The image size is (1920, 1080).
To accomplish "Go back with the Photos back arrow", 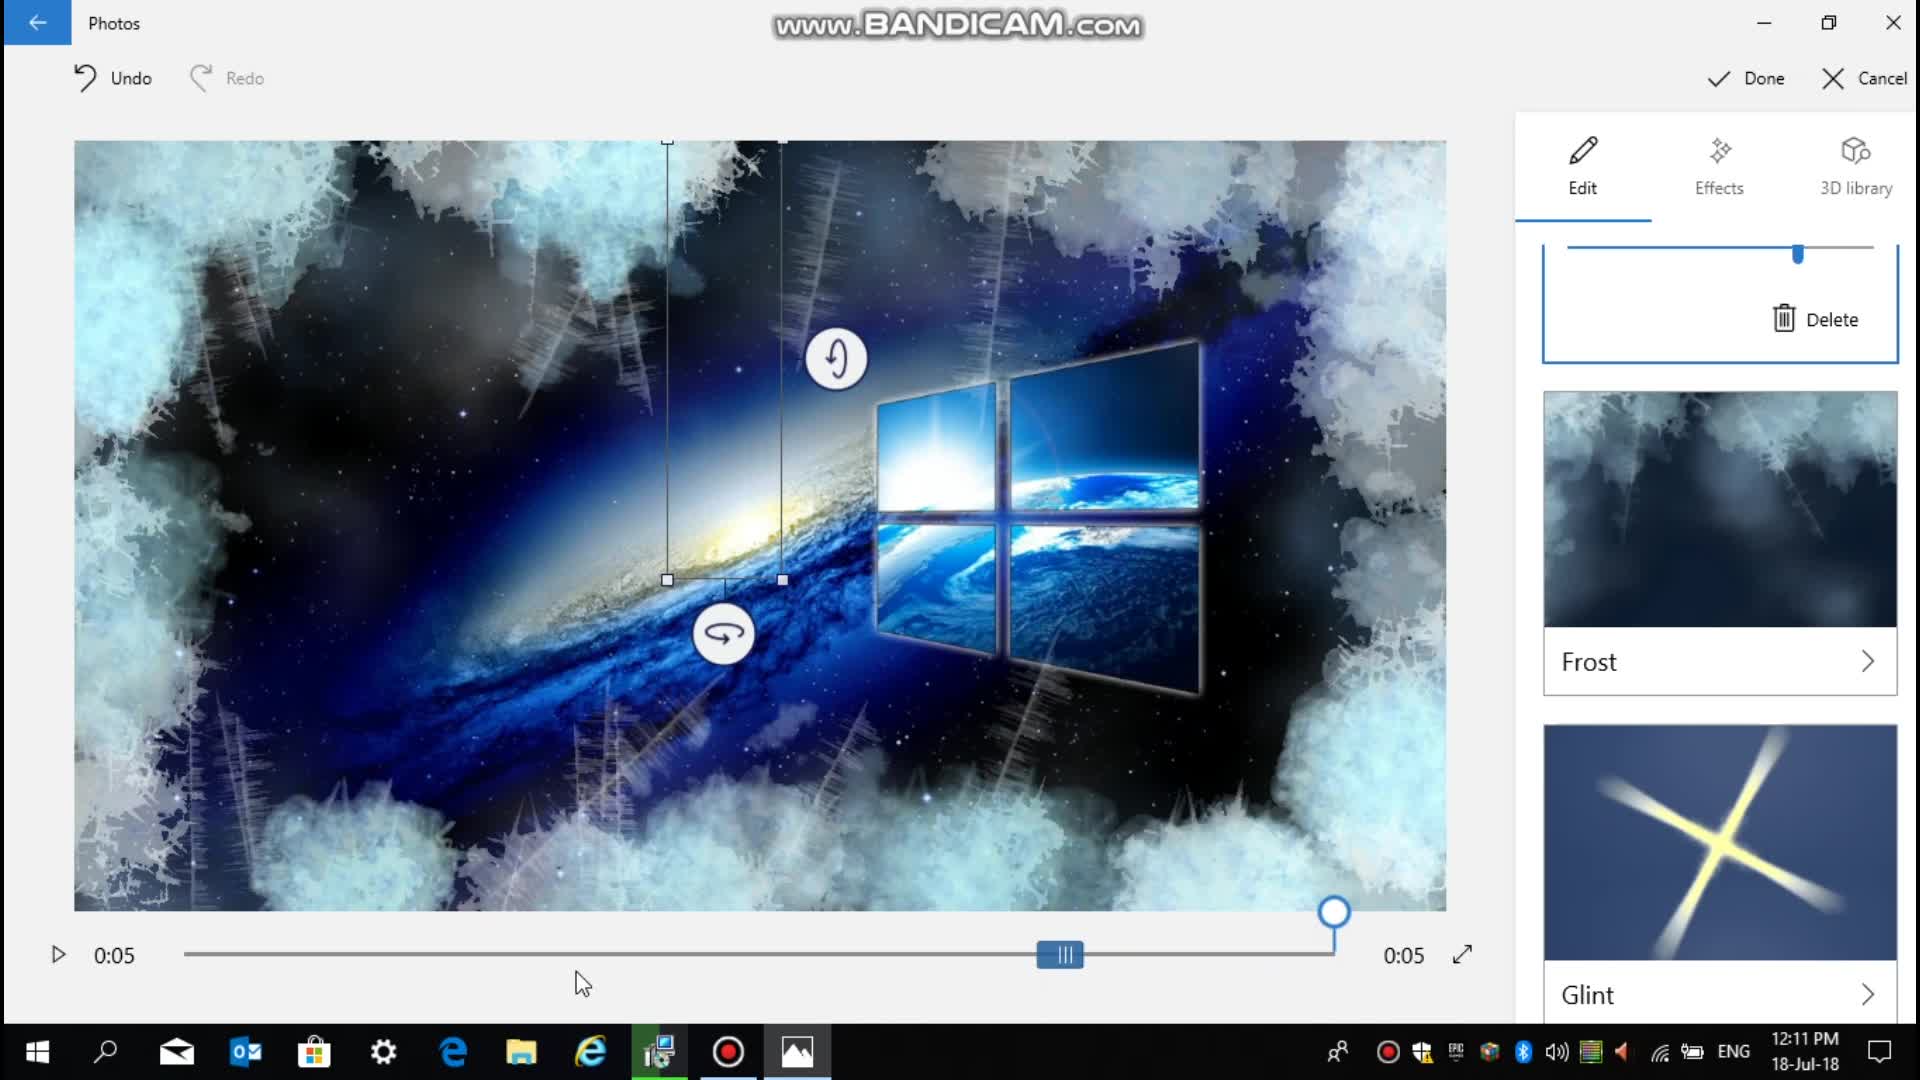I will [37, 22].
